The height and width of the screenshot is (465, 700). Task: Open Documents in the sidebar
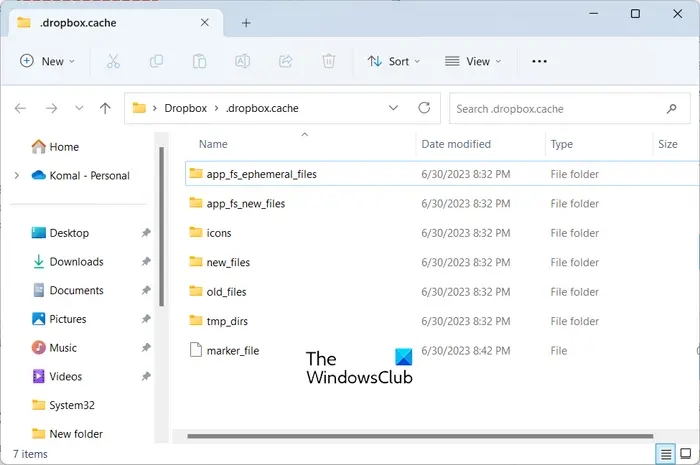(x=68, y=290)
